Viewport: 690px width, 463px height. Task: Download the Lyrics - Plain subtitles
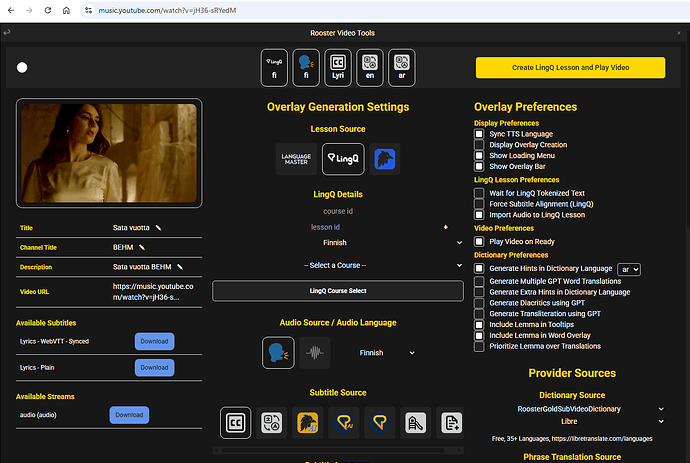coord(154,367)
